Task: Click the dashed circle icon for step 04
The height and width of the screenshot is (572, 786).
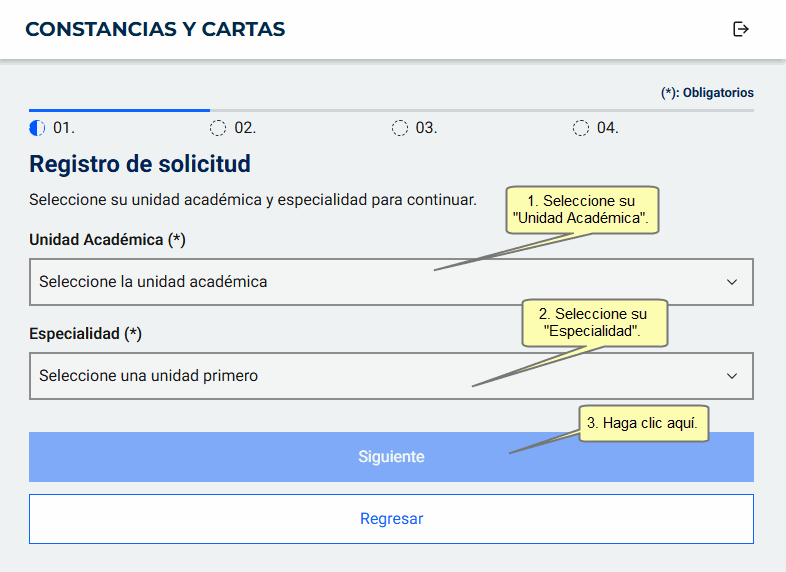Action: (x=580, y=128)
